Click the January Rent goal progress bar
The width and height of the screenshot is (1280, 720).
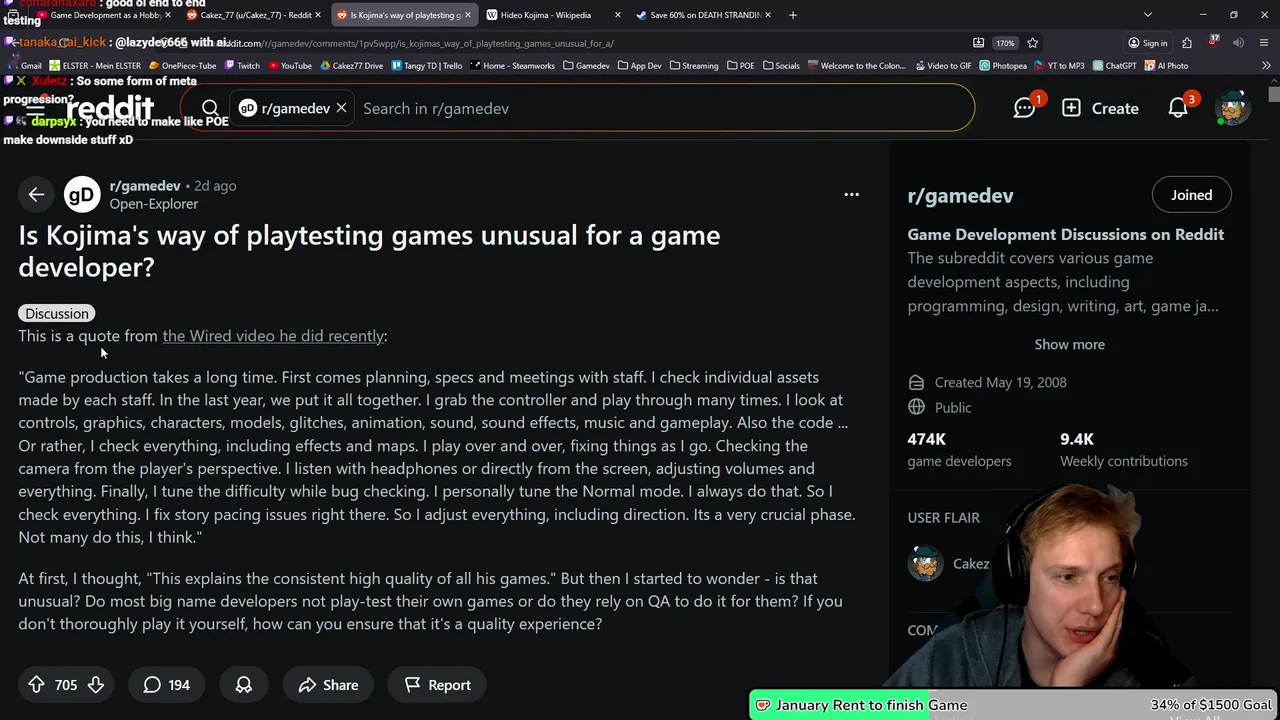click(x=1014, y=705)
